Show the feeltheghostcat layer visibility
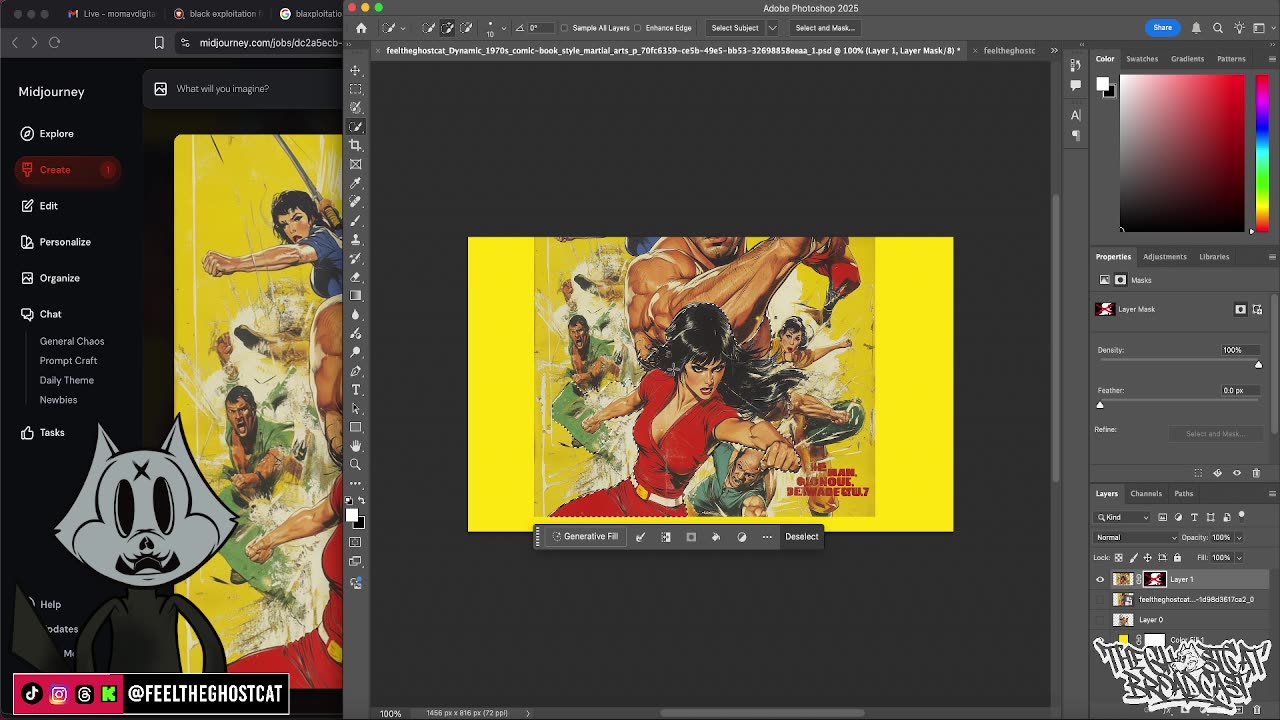1280x720 pixels. click(x=1100, y=599)
